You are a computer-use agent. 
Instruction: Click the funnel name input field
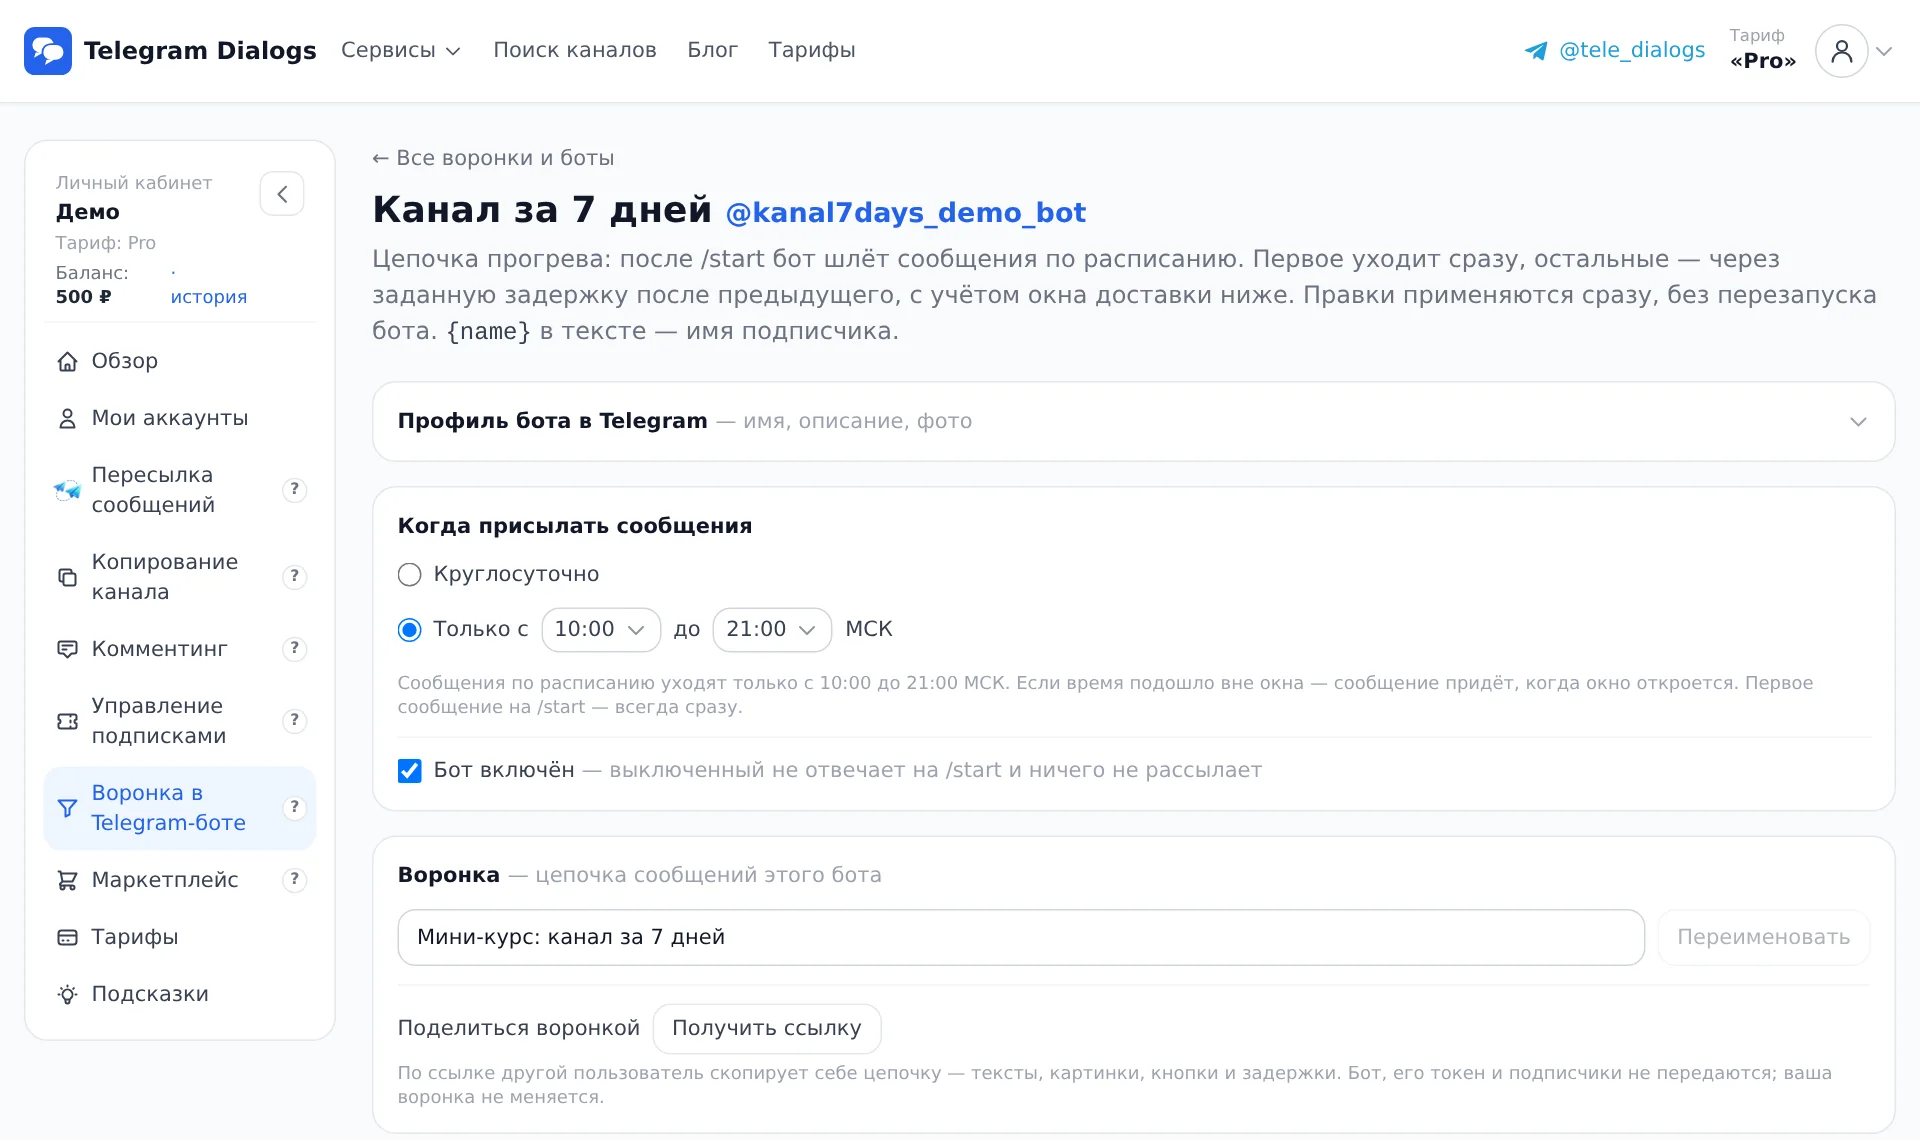(x=1021, y=937)
